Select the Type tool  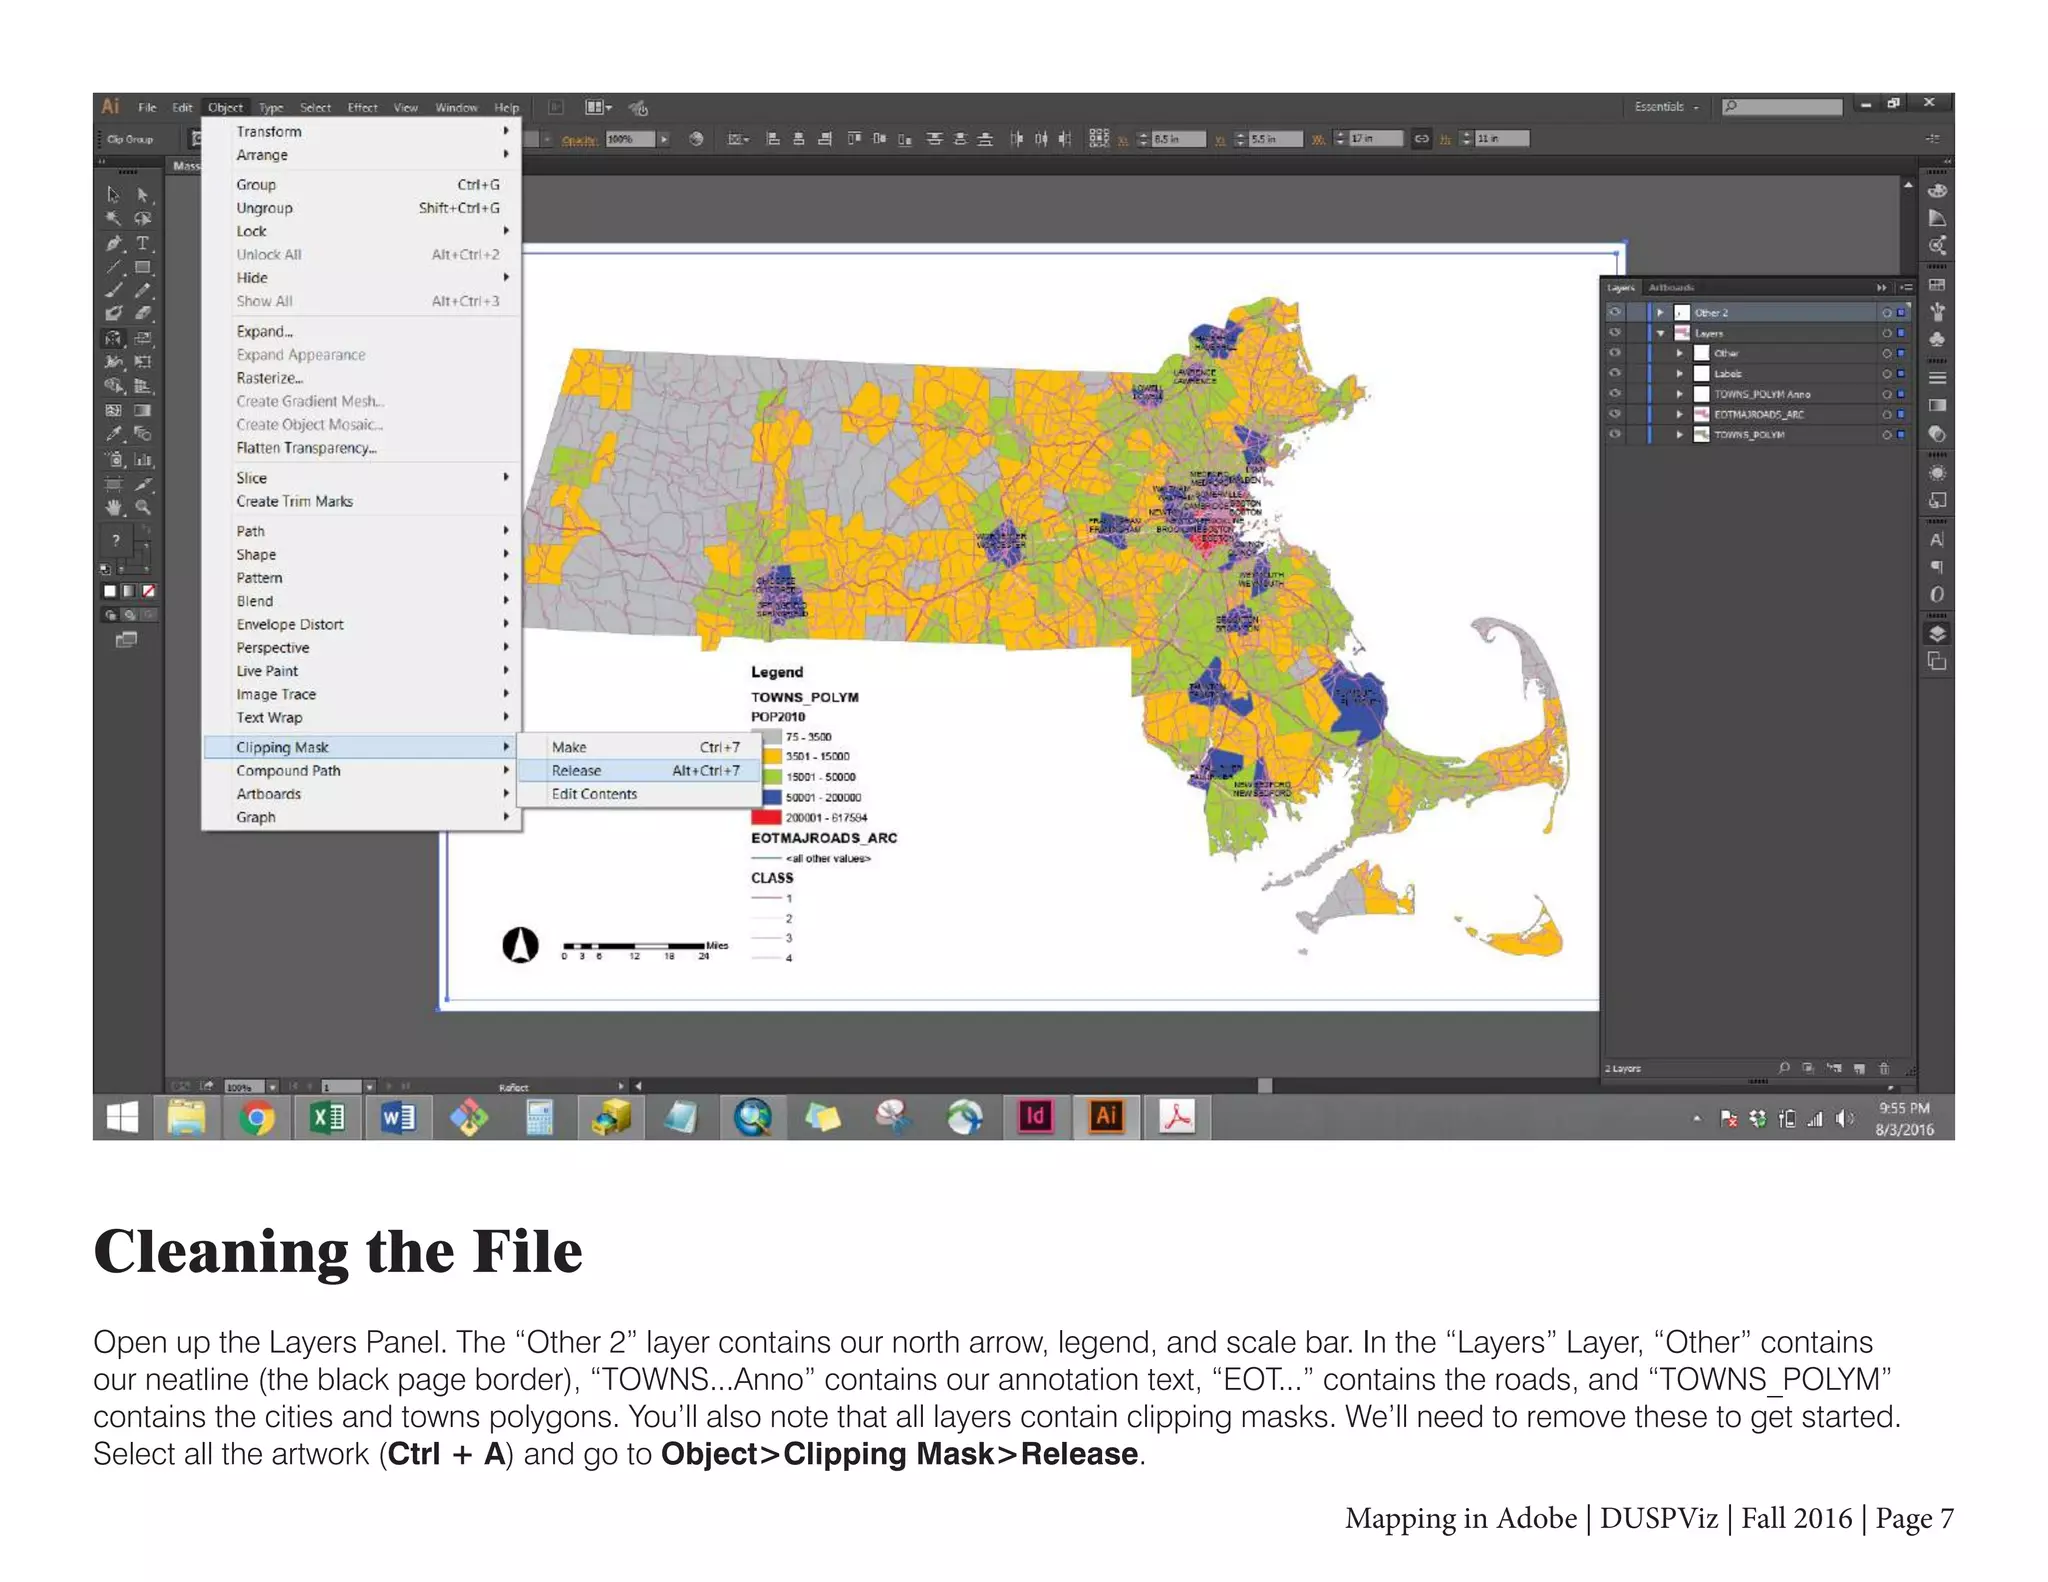click(143, 243)
